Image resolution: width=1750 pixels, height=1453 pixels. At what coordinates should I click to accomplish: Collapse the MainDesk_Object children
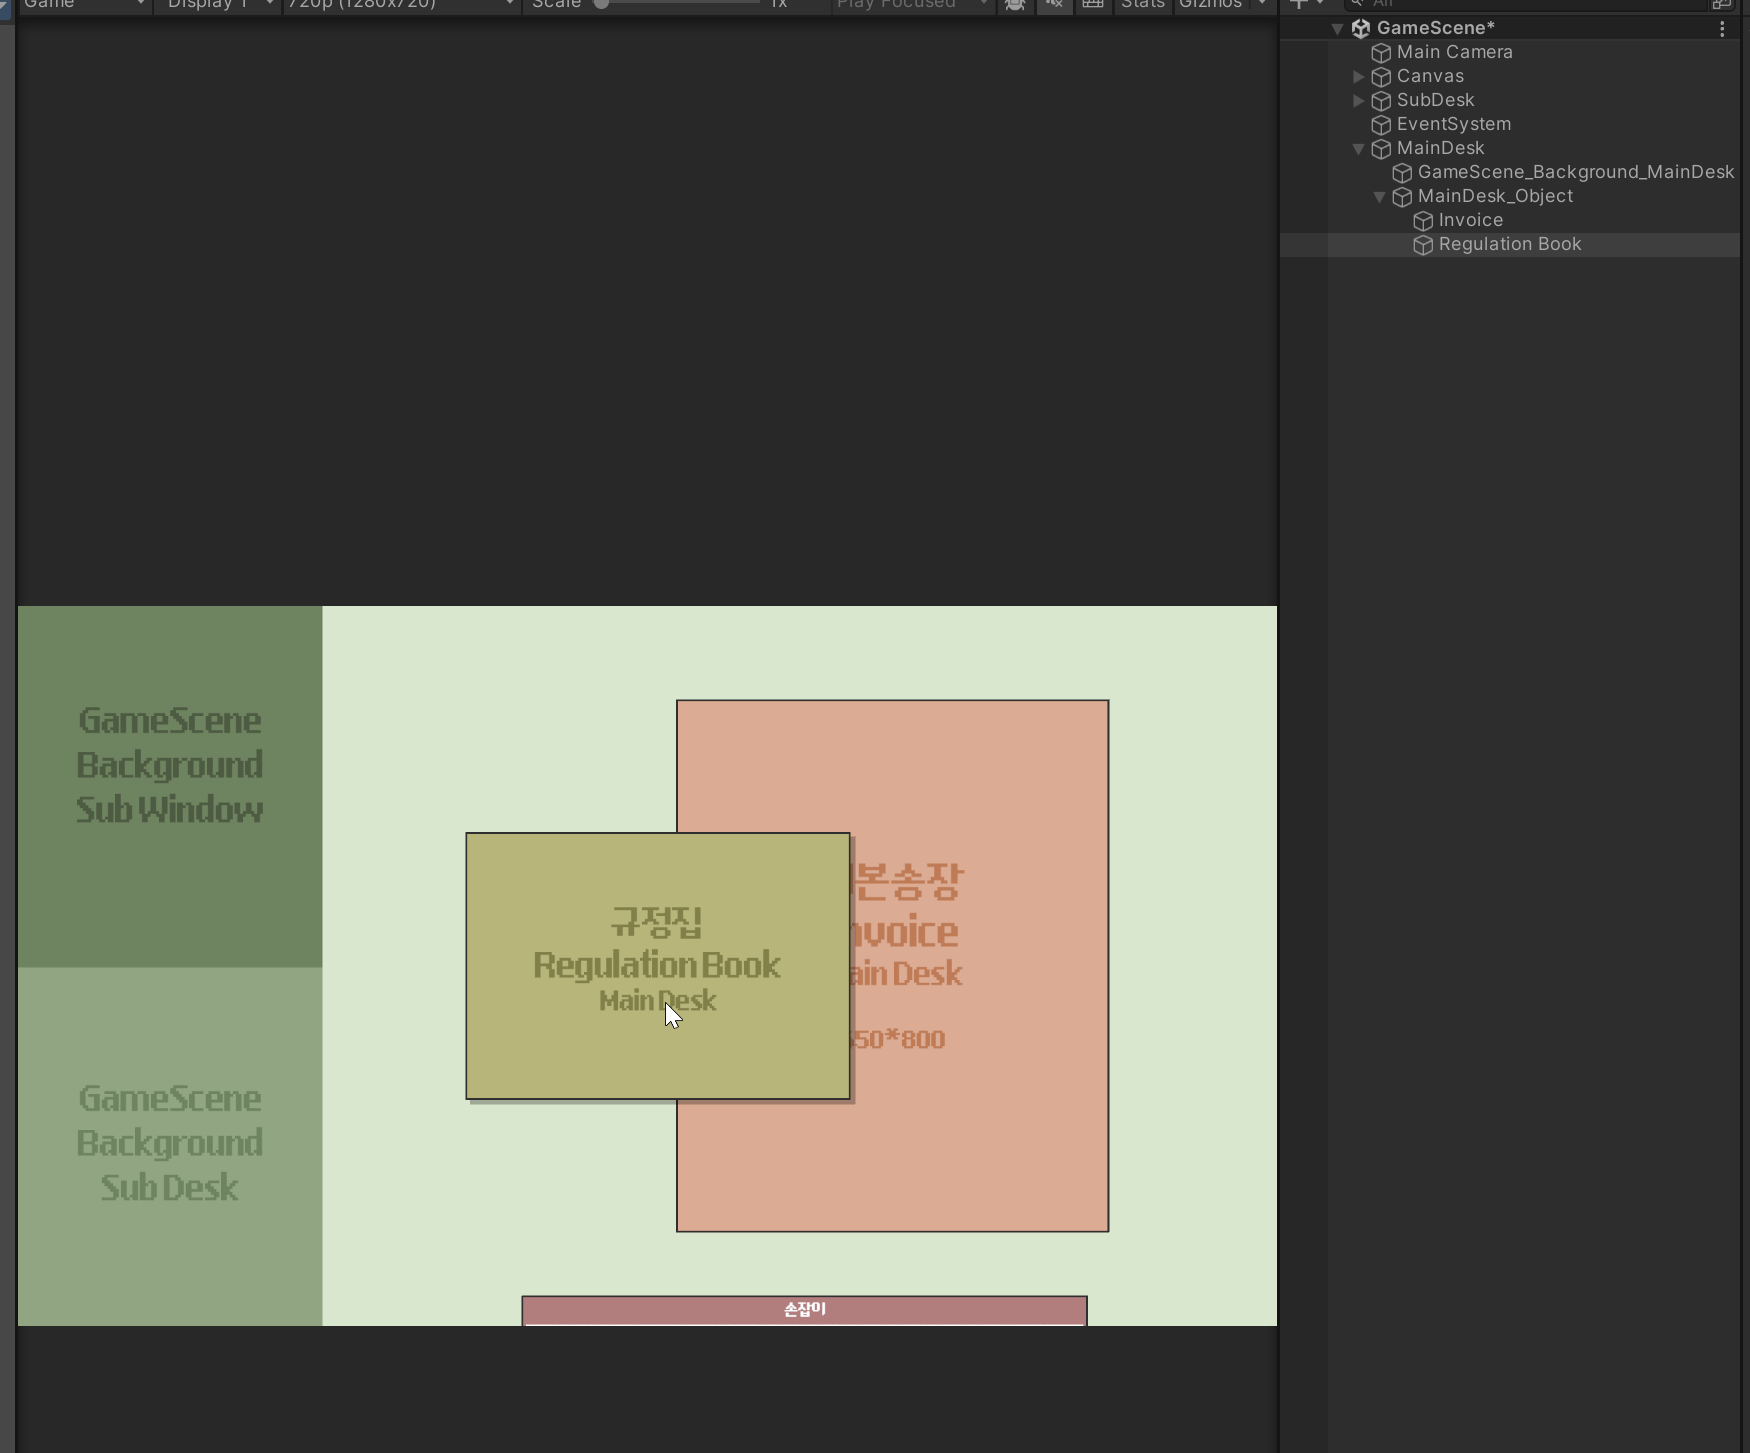[x=1379, y=197]
